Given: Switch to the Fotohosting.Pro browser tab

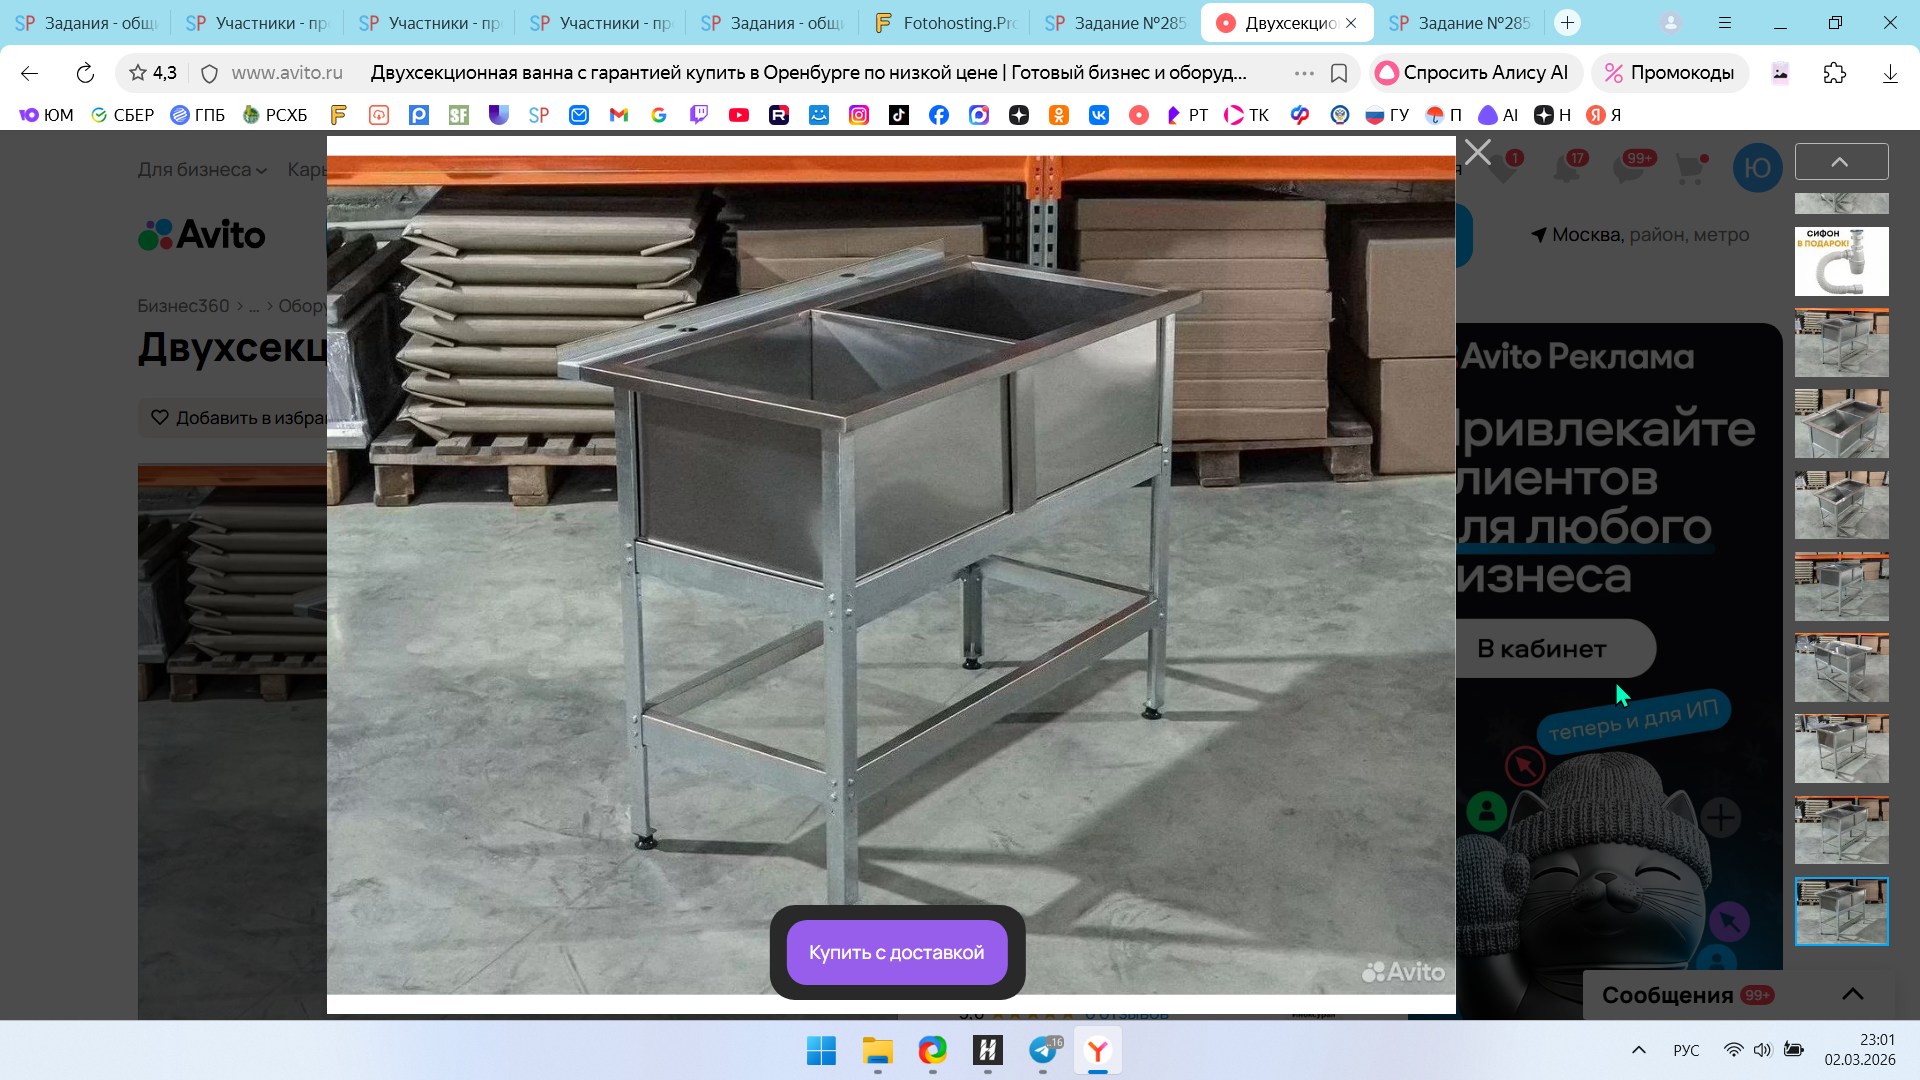Looking at the screenshot, I should tap(943, 22).
